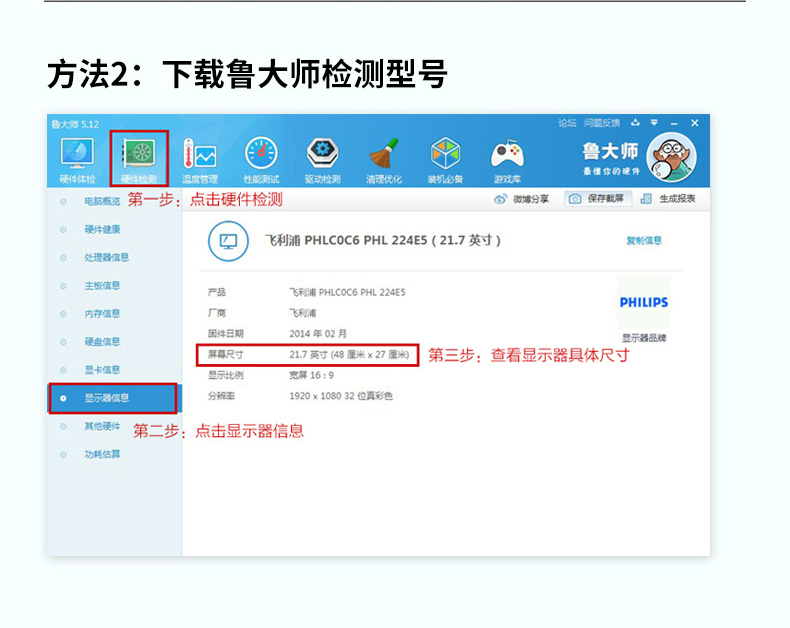Launch 性能测试 performance test
Screen dimensions: 790x628
click(261, 160)
